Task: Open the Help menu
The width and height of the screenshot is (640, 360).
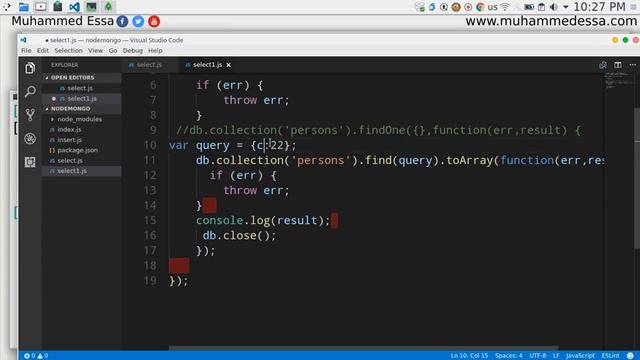Action: (x=155, y=51)
